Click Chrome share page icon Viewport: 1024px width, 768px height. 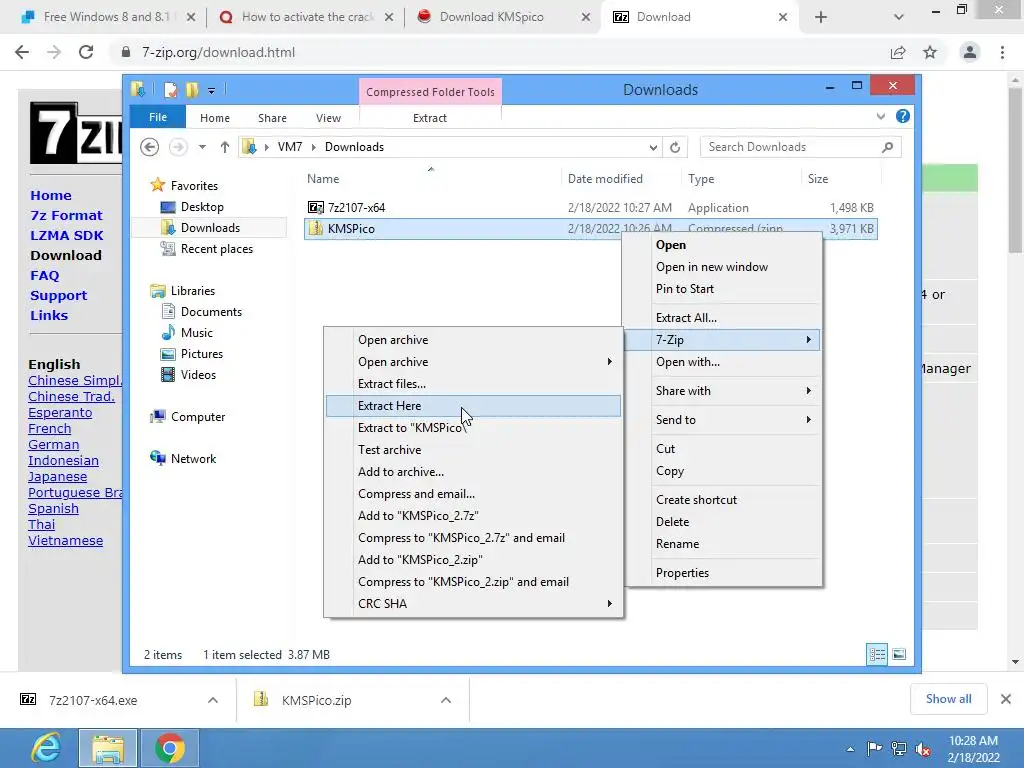click(x=898, y=52)
